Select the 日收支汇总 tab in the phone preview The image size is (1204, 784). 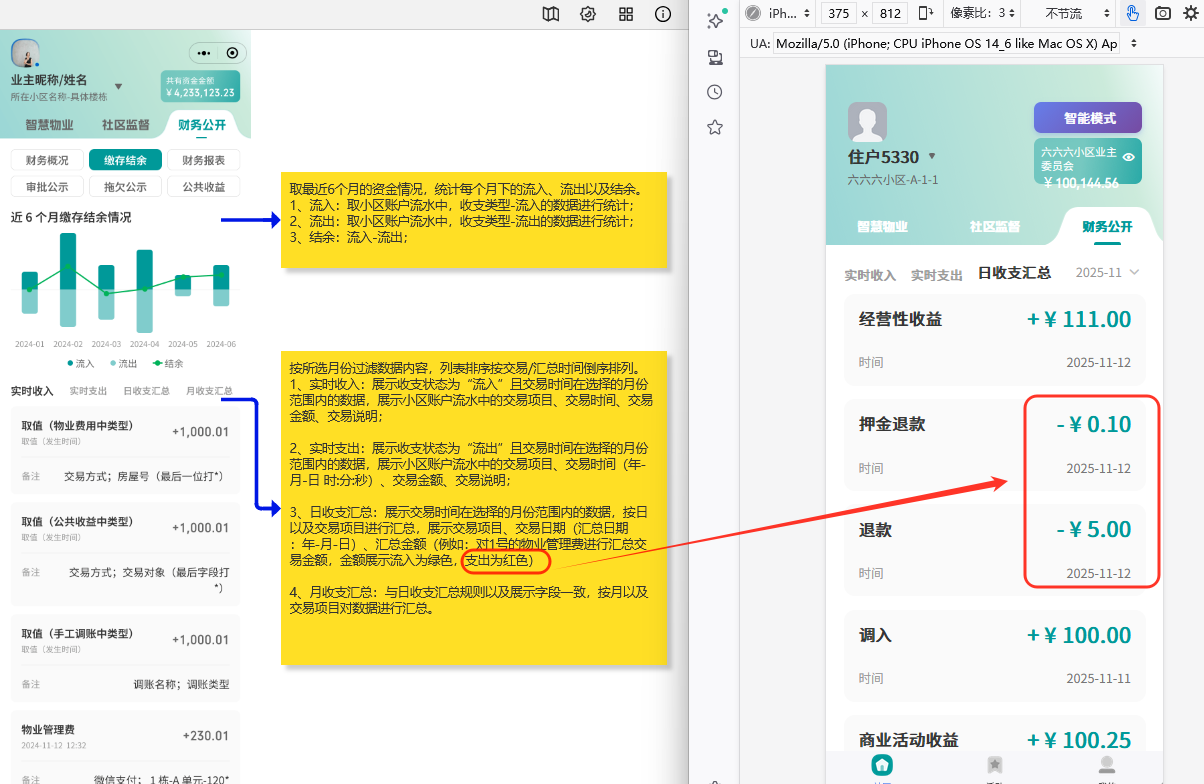click(1014, 272)
